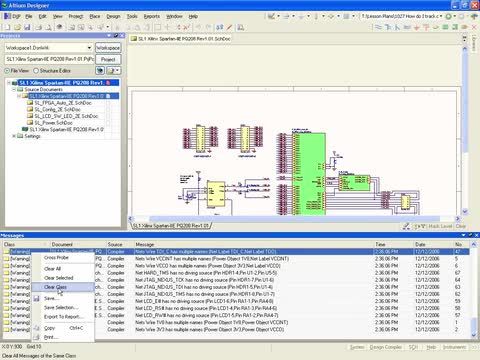The width and height of the screenshot is (480, 360).
Task: Collapse the top SL1 Xilinx project node
Action: point(9,83)
